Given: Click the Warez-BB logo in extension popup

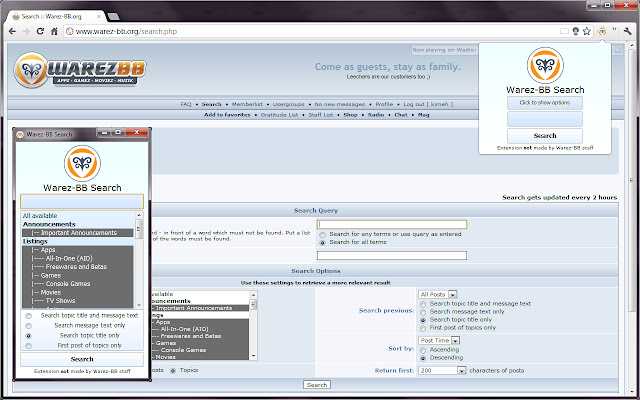Looking at the screenshot, I should click(545, 65).
